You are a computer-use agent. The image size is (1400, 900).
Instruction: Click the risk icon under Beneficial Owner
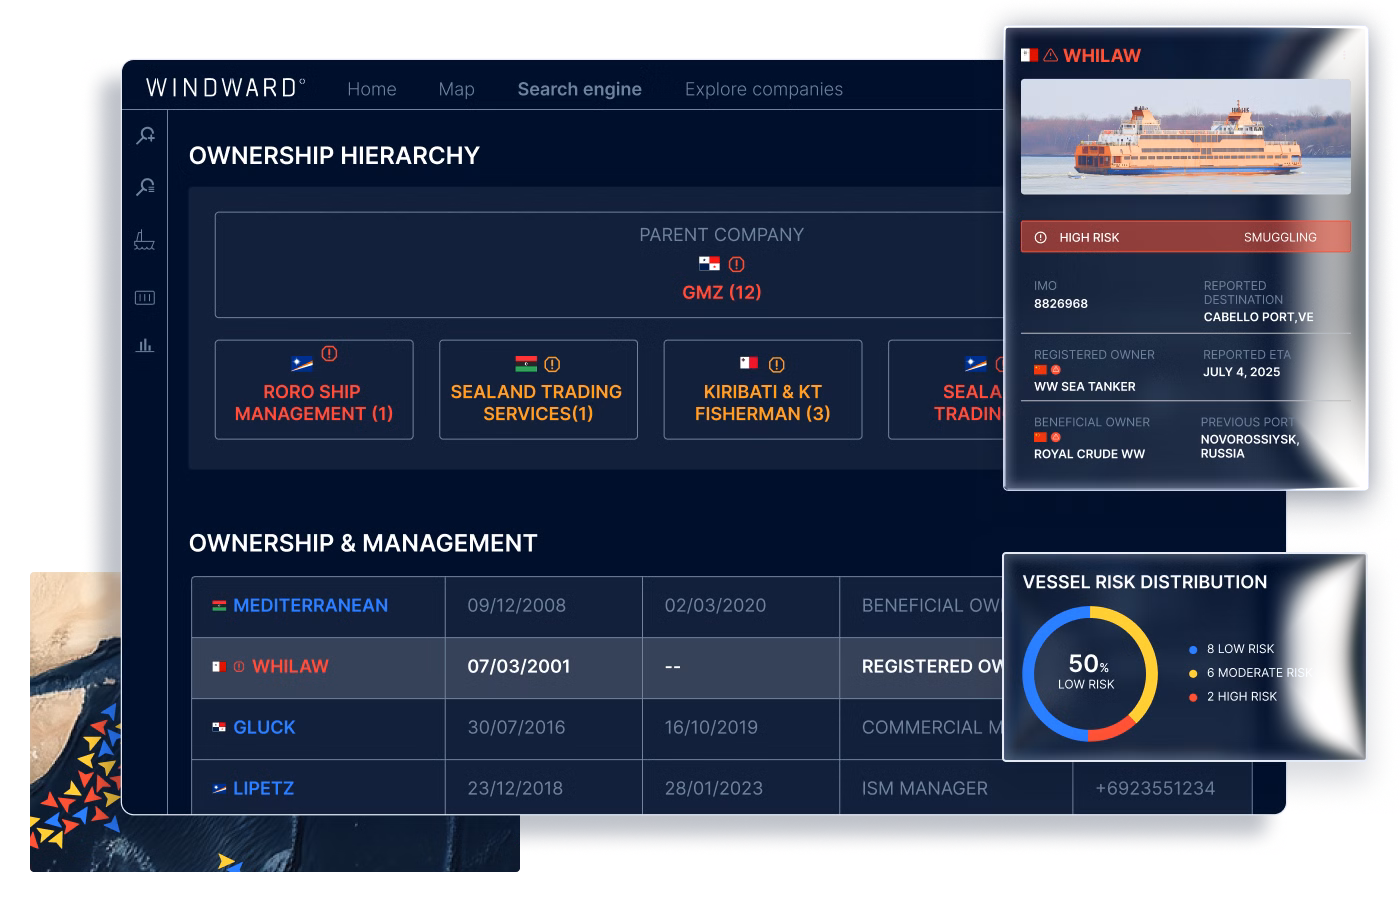tap(1056, 437)
